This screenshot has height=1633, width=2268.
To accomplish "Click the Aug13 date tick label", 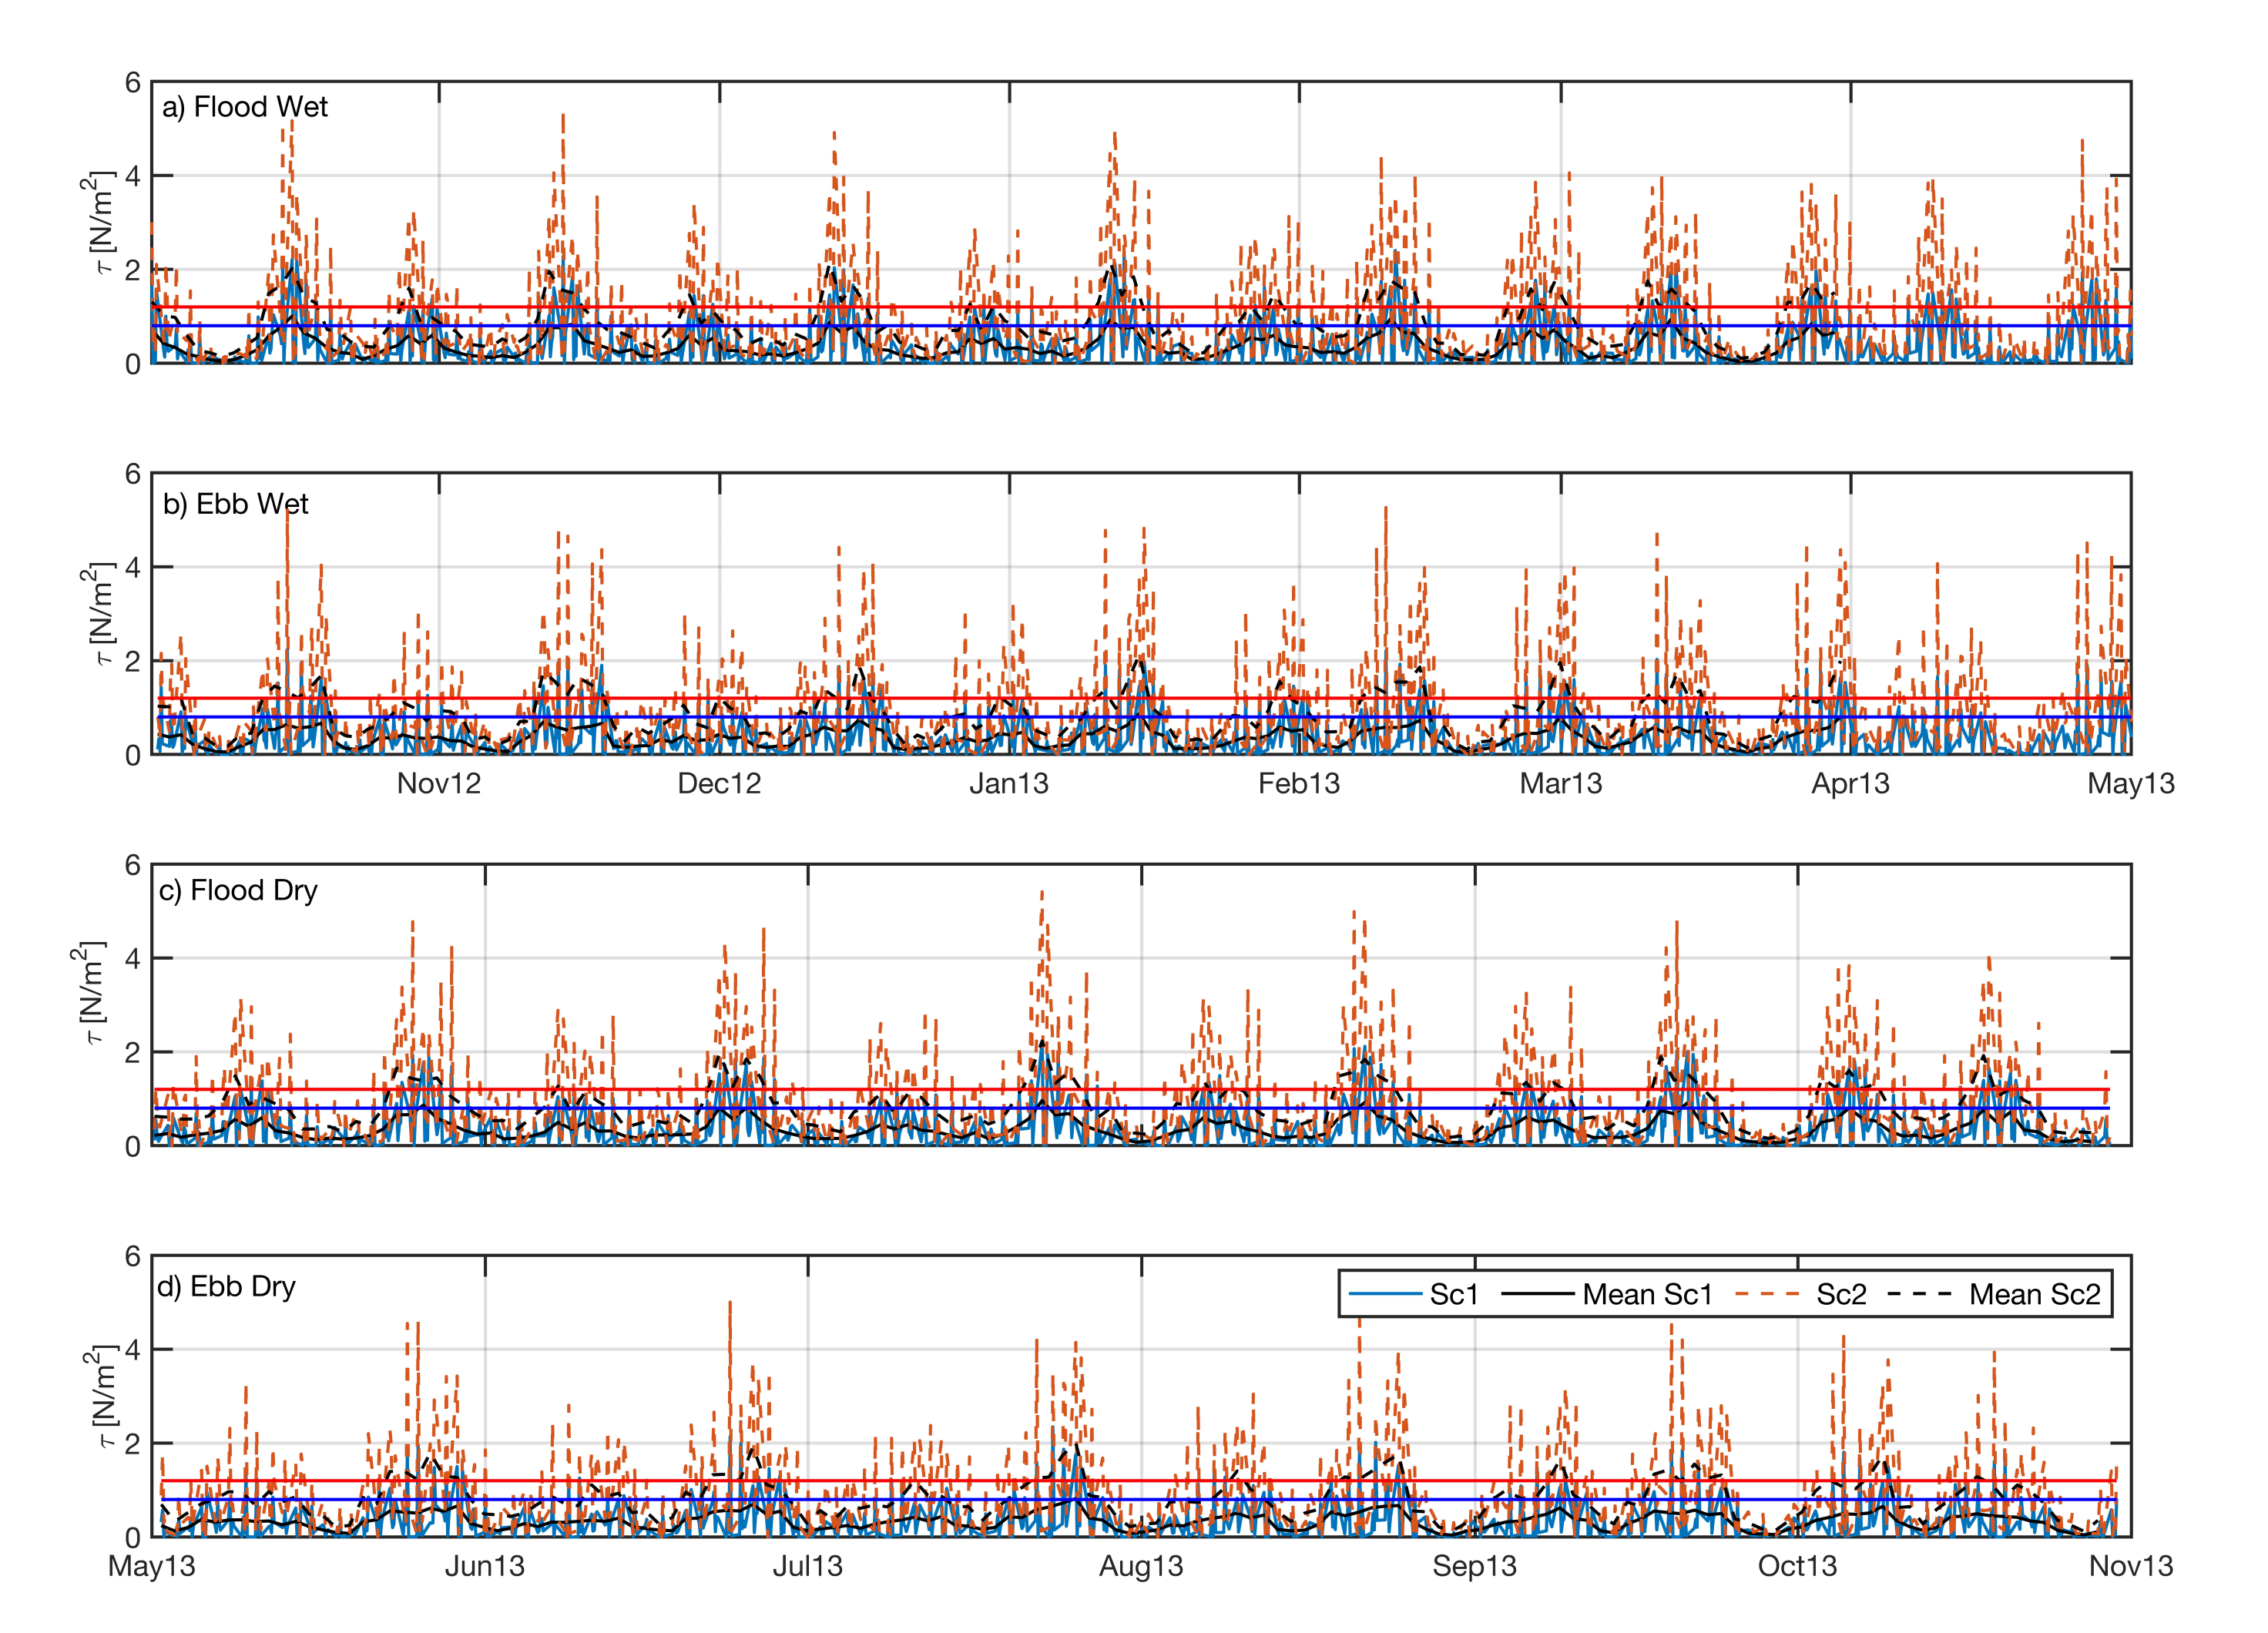I will 1141,1566.
